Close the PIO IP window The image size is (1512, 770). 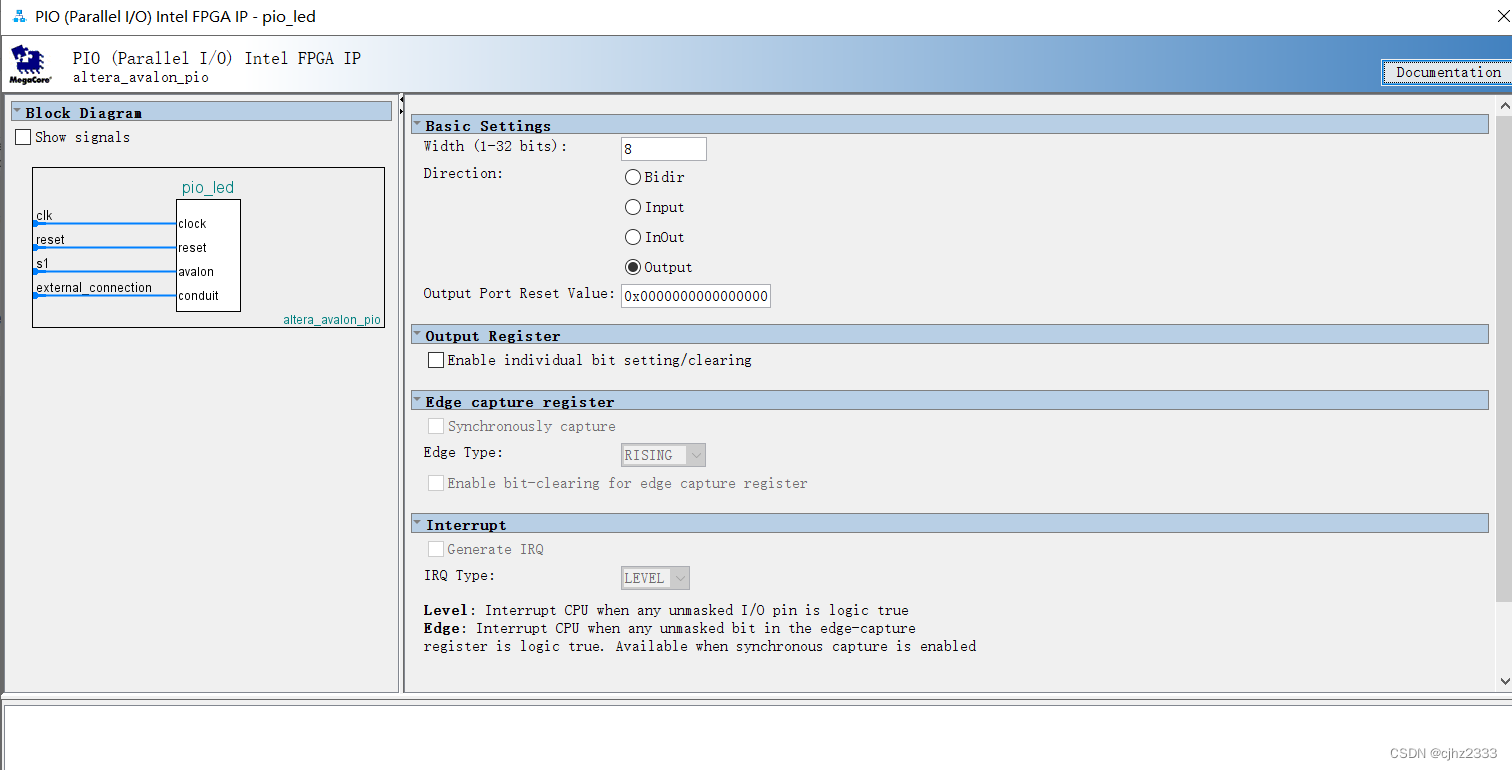pyautogui.click(x=1502, y=15)
